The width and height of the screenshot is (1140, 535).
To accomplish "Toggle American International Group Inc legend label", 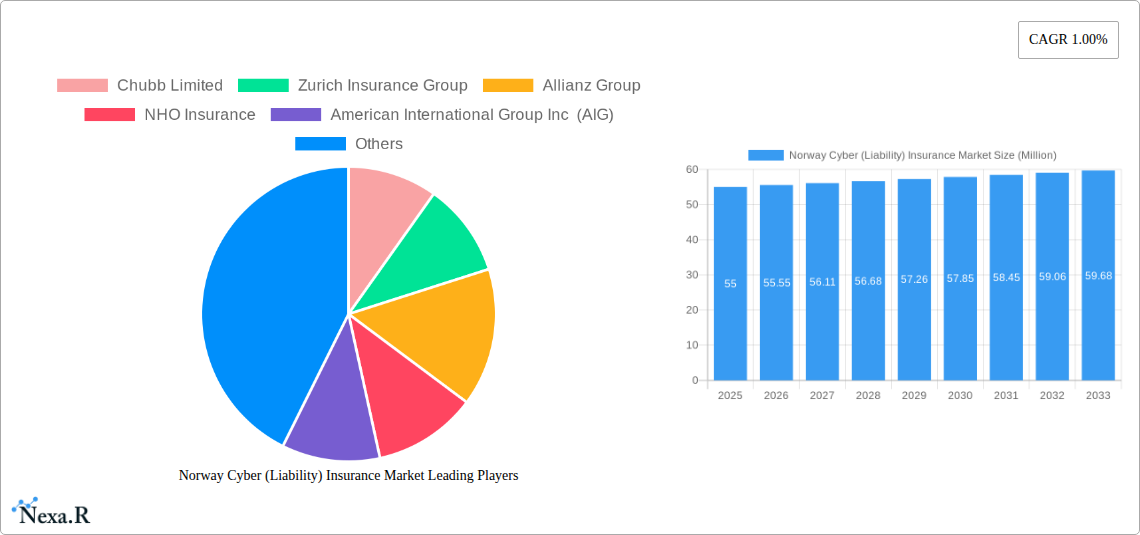I will tap(472, 115).
